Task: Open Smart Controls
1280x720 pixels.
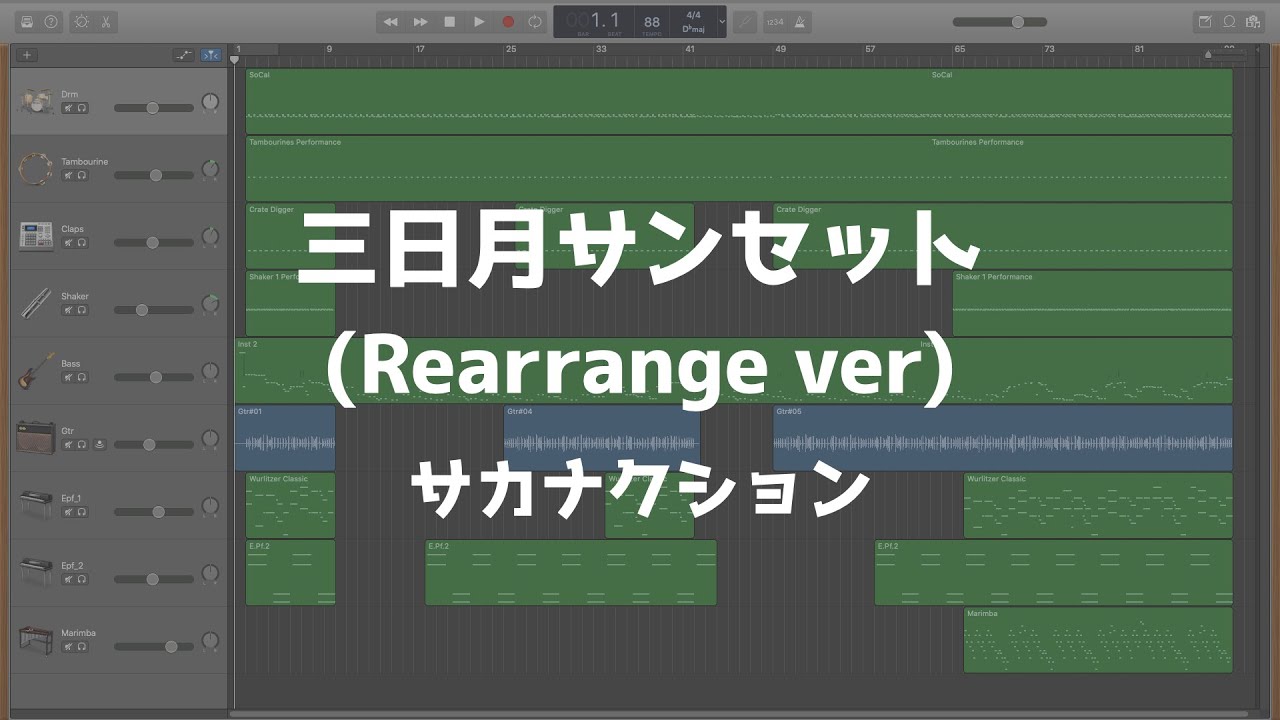Action: point(81,21)
